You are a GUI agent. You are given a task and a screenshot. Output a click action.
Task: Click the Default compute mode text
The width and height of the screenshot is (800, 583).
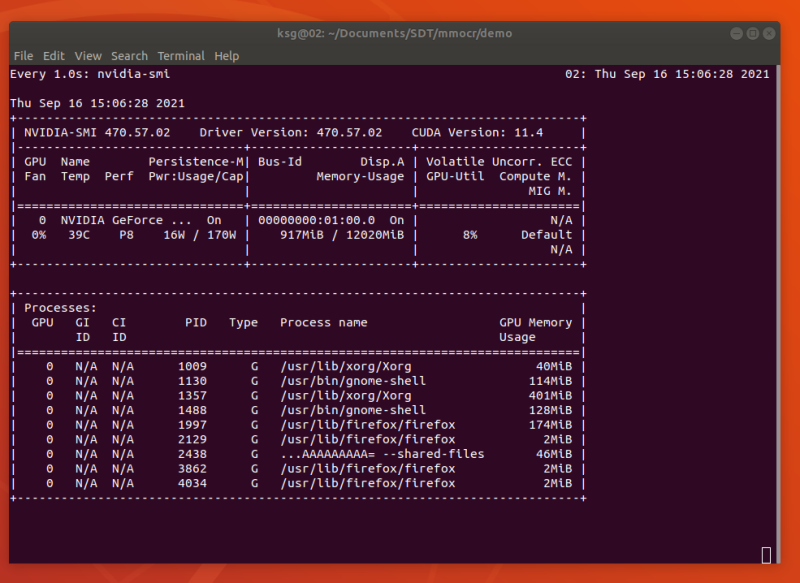tap(546, 234)
